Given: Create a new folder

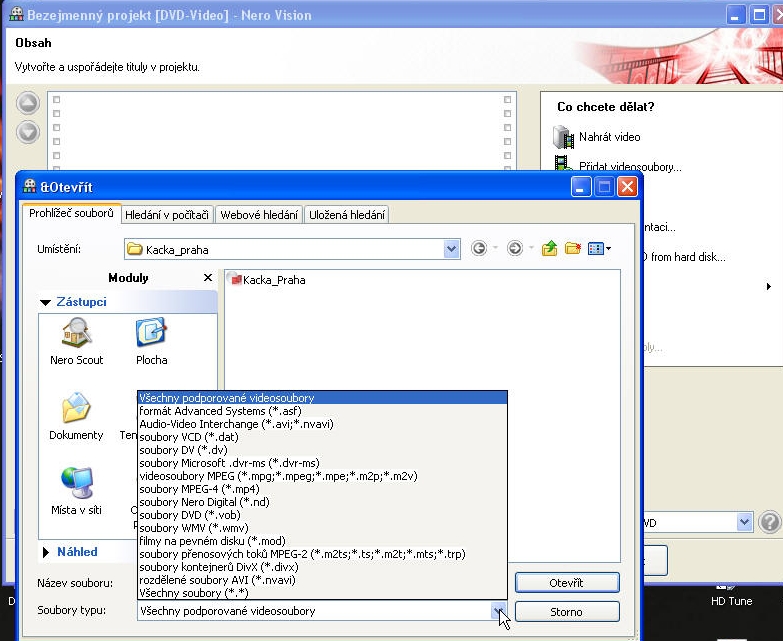Looking at the screenshot, I should [573, 249].
